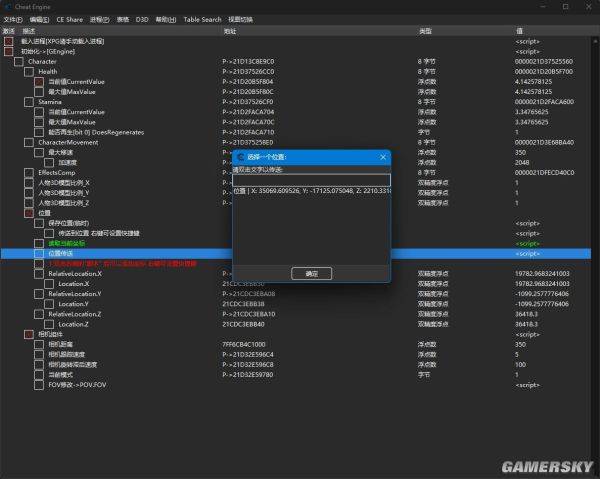Viewport: 600px width, 479px height.
Task: Click the Cheat Engine title bar icon
Action: coord(8,7)
